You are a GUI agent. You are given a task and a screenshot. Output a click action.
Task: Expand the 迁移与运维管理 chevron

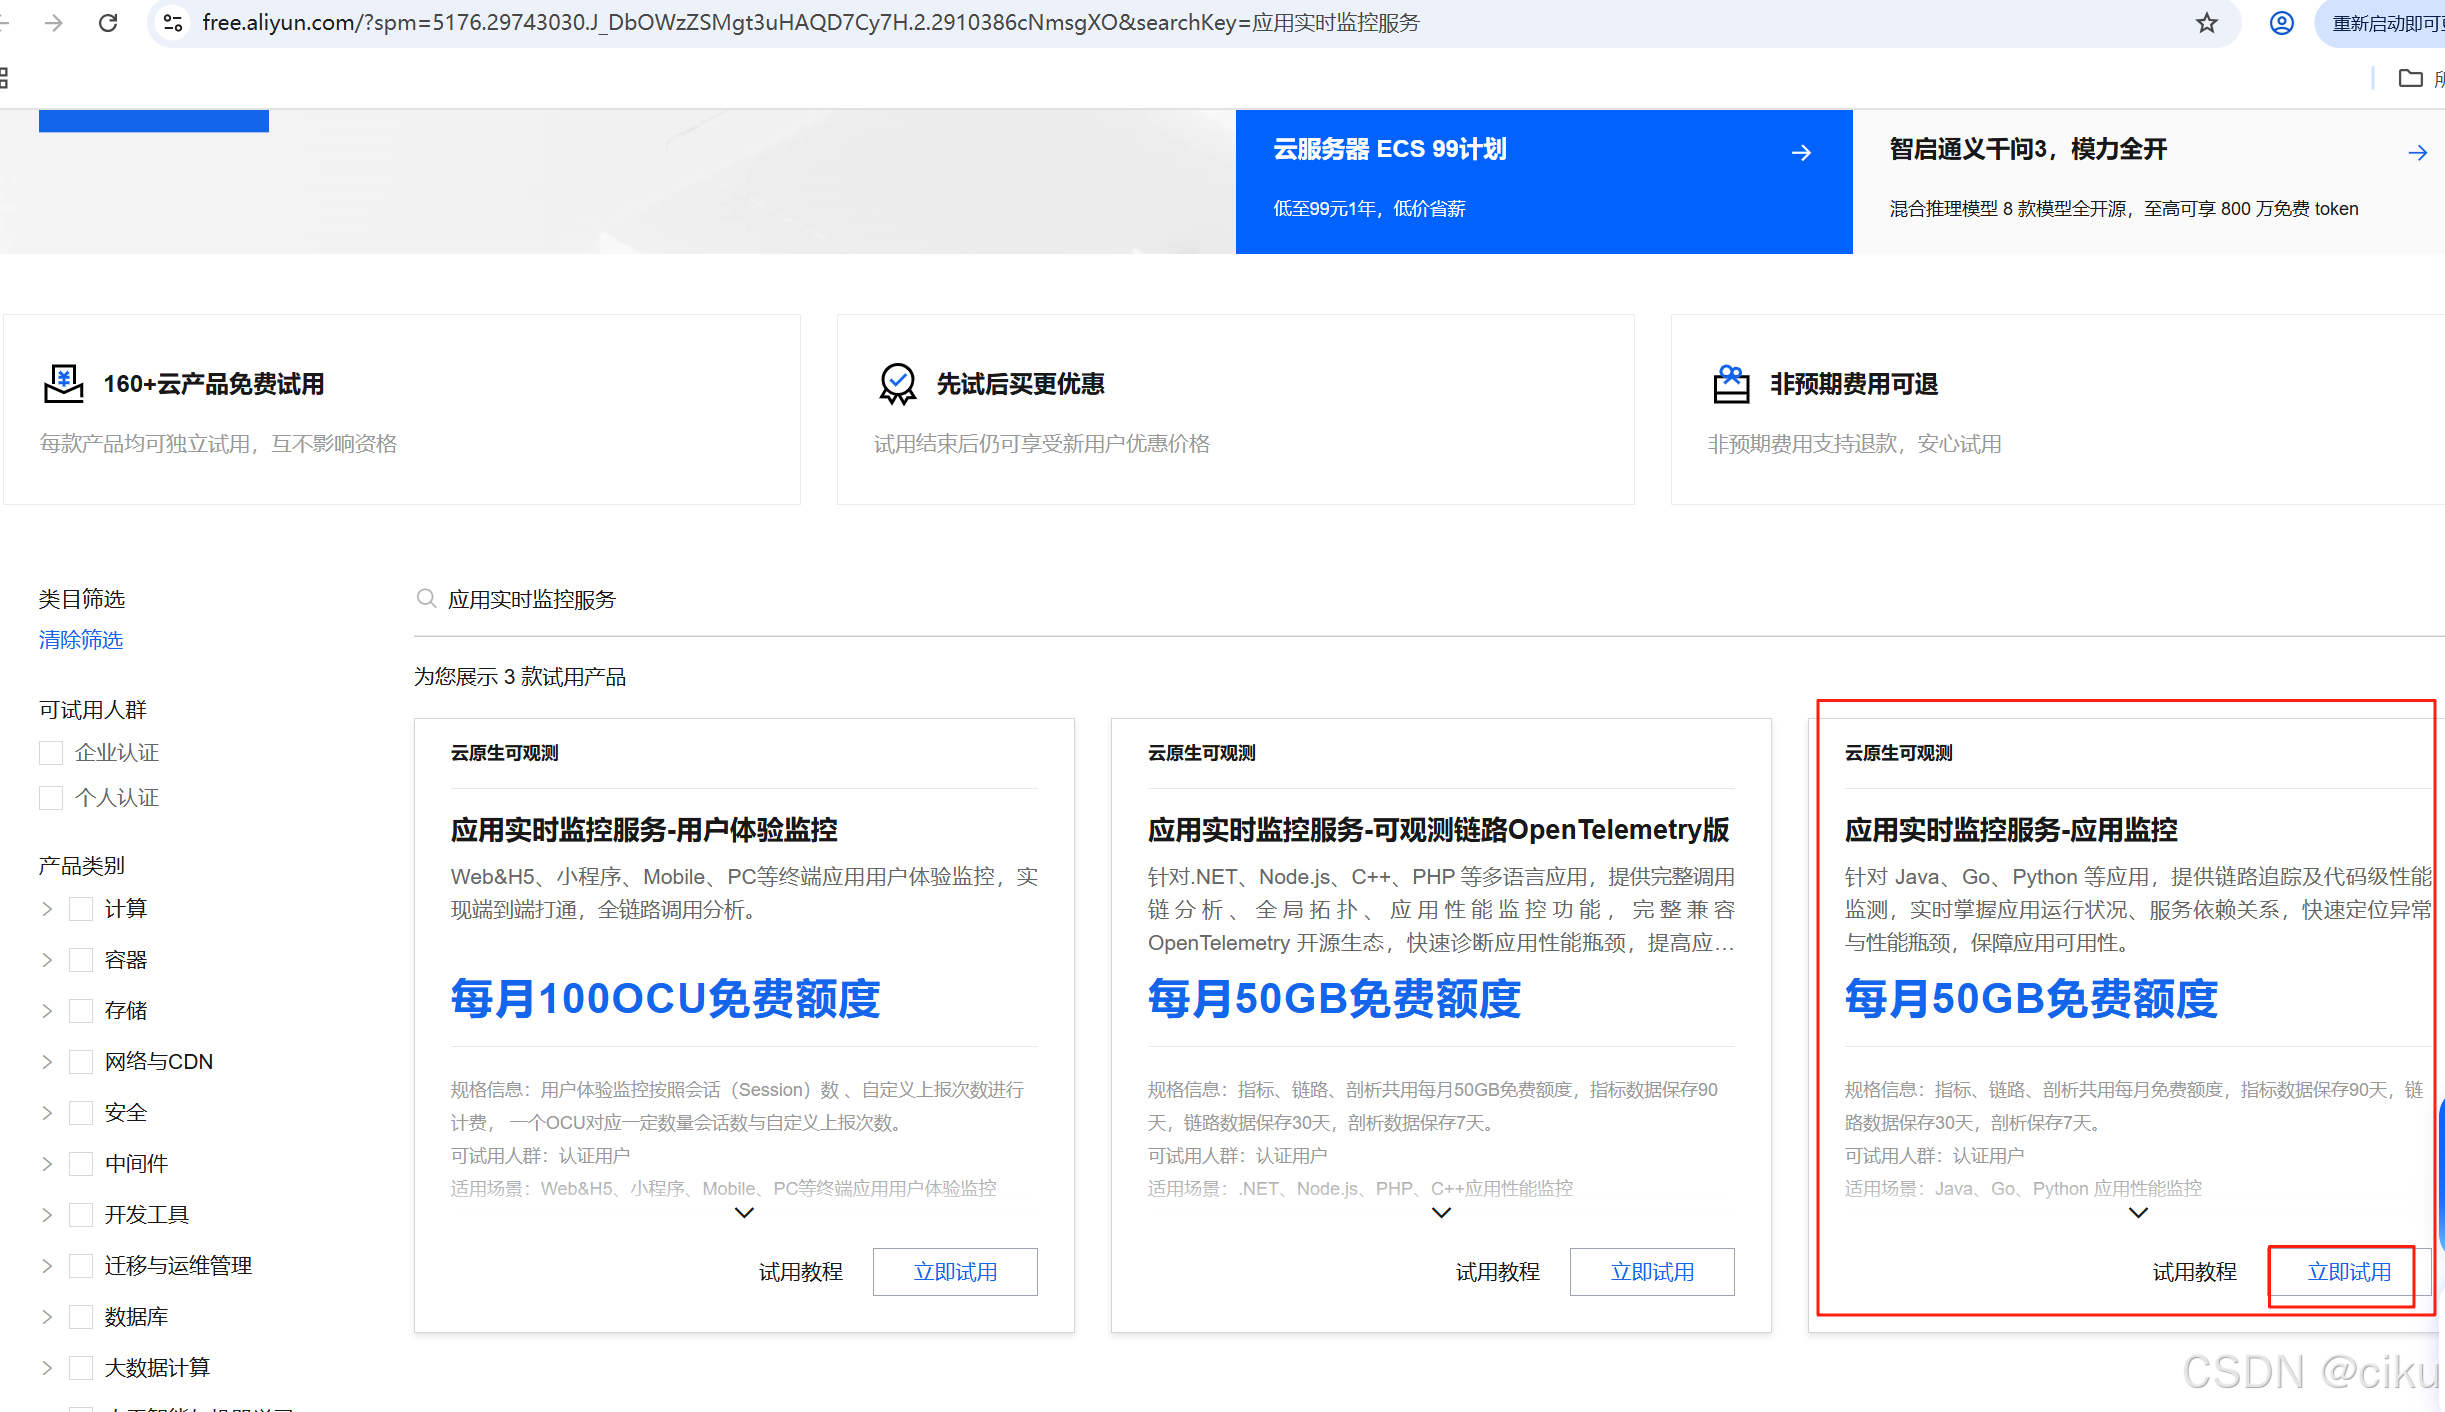47,1266
